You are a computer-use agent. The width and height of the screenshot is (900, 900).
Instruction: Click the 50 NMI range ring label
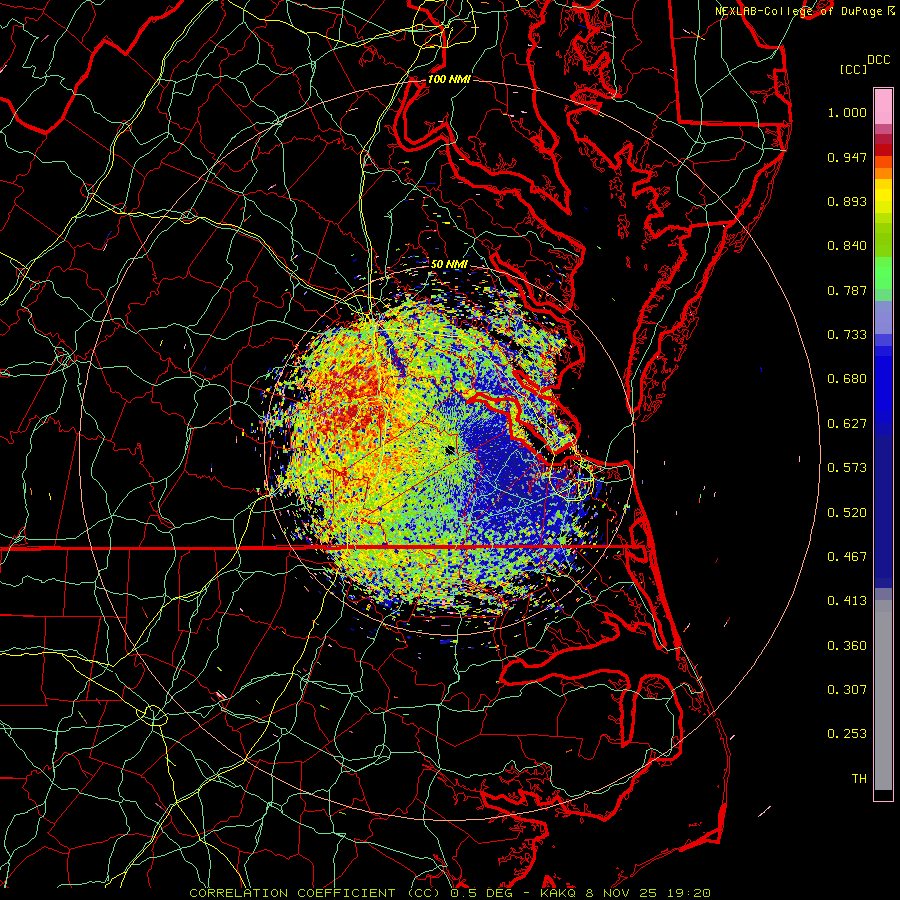click(x=449, y=264)
